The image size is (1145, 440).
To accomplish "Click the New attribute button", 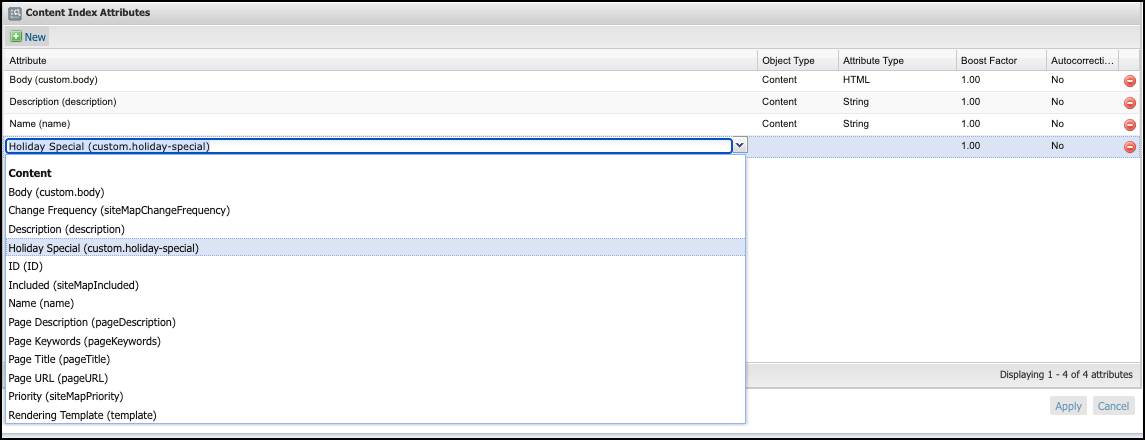I will coord(28,37).
